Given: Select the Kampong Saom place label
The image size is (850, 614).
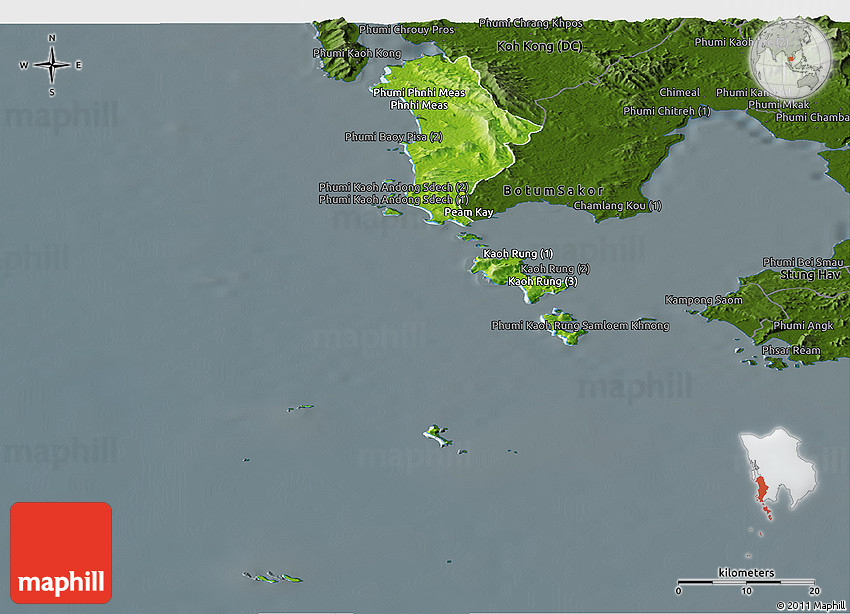Looking at the screenshot, I should coord(704,300).
